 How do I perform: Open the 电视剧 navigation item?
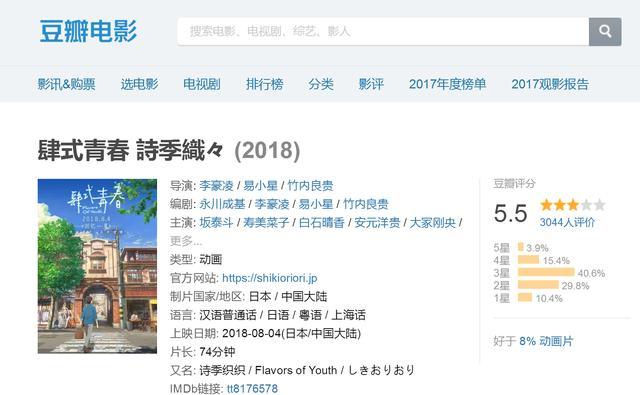(x=202, y=84)
